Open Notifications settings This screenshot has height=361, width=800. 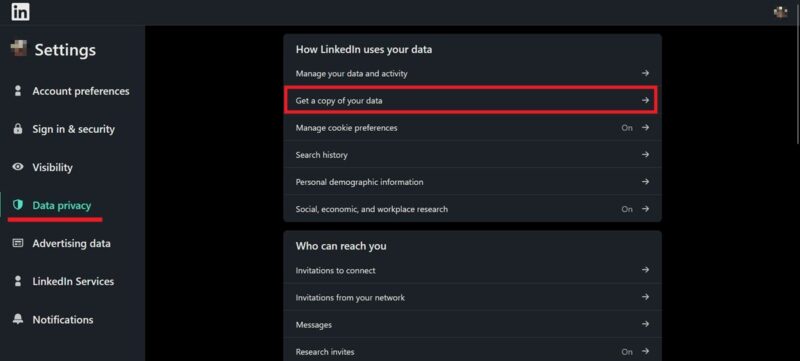coord(63,320)
